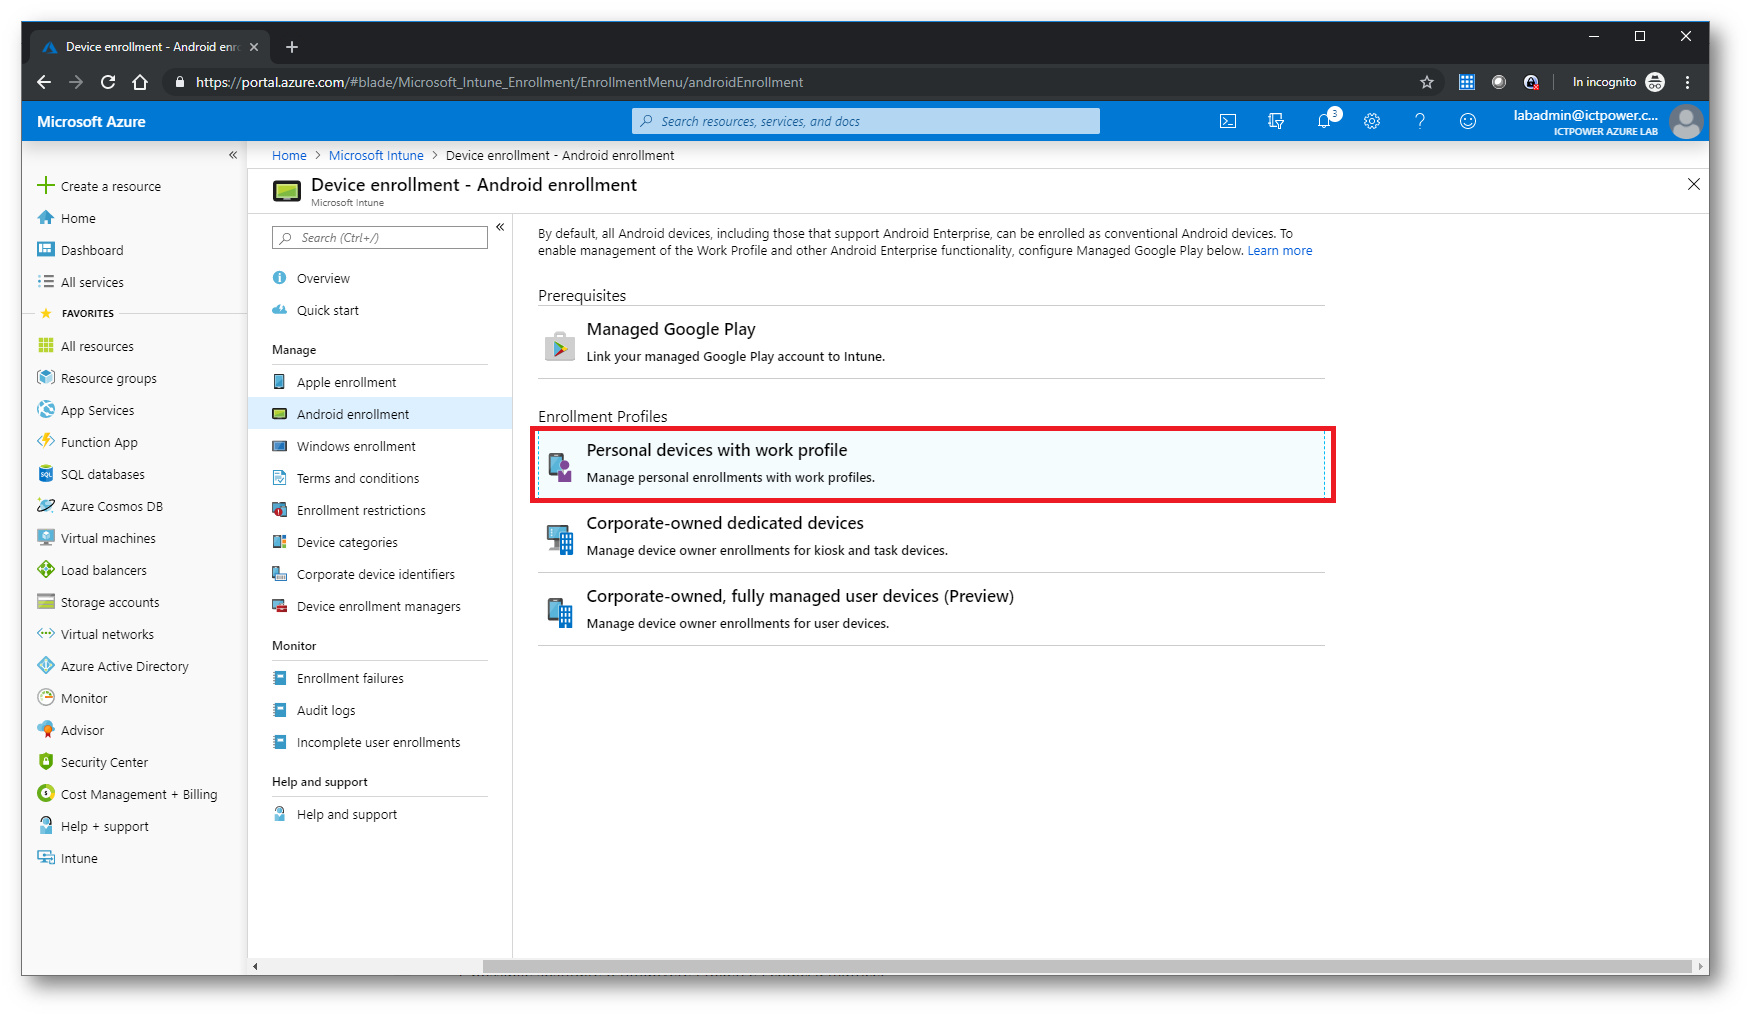Open Corporate-owned fully managed user devices

tap(931, 610)
